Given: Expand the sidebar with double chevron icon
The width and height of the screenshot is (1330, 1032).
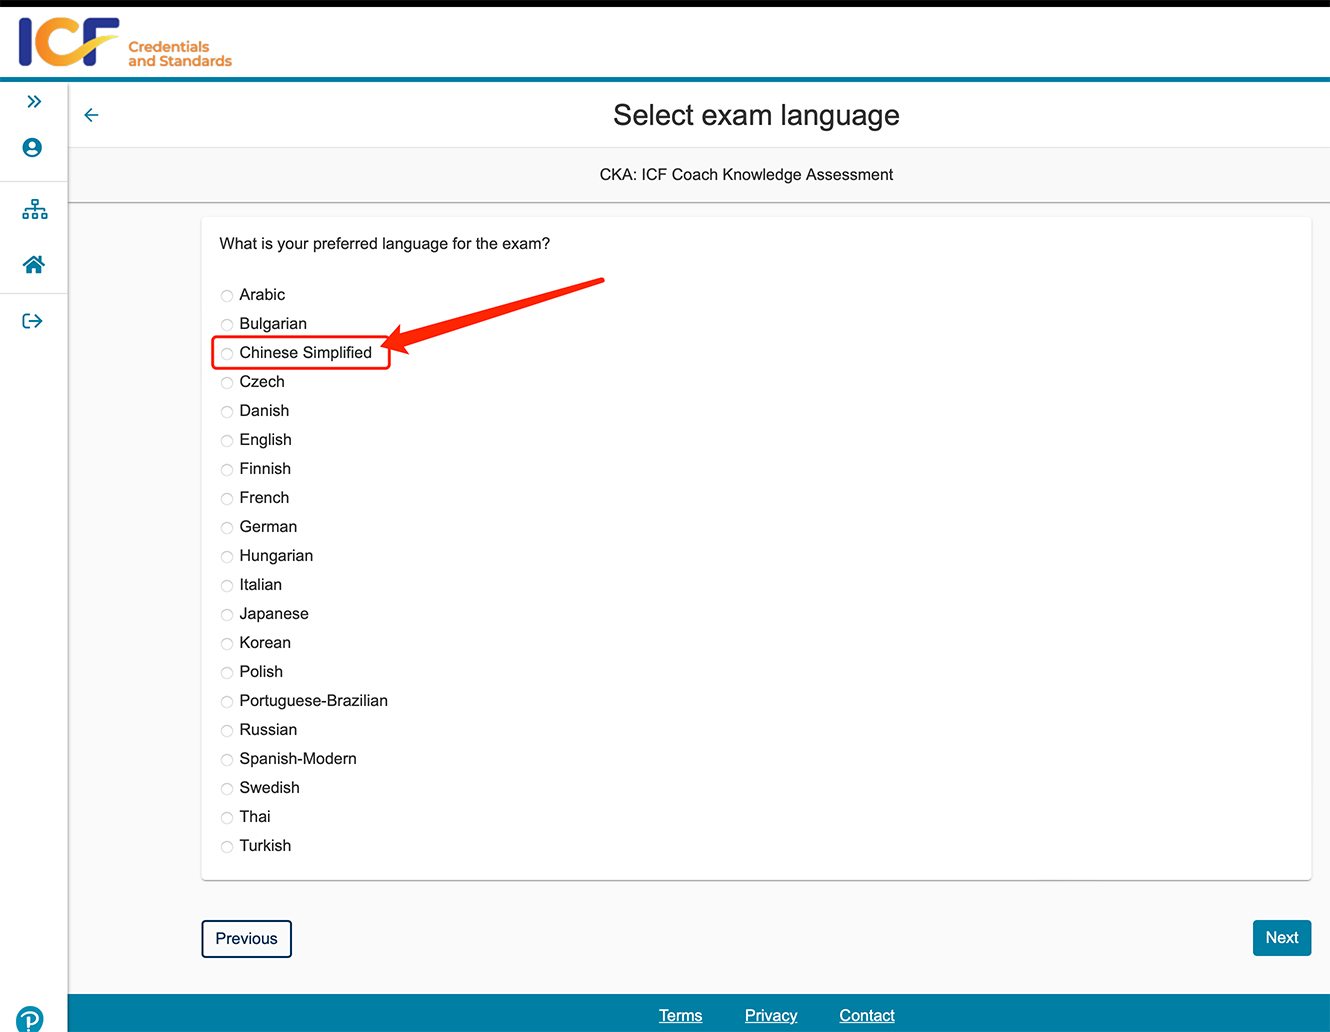Looking at the screenshot, I should (x=34, y=102).
